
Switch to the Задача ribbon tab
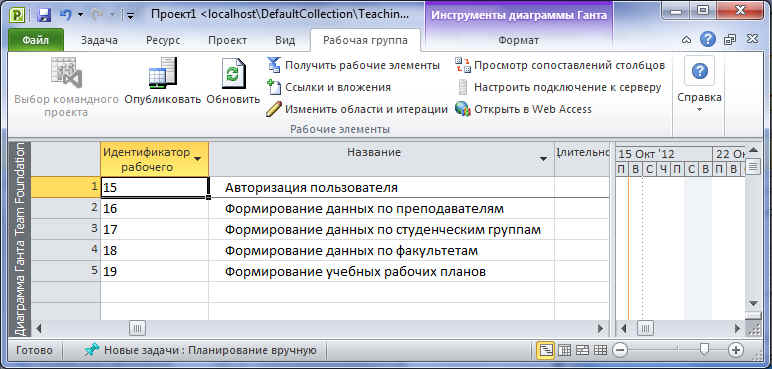(99, 40)
